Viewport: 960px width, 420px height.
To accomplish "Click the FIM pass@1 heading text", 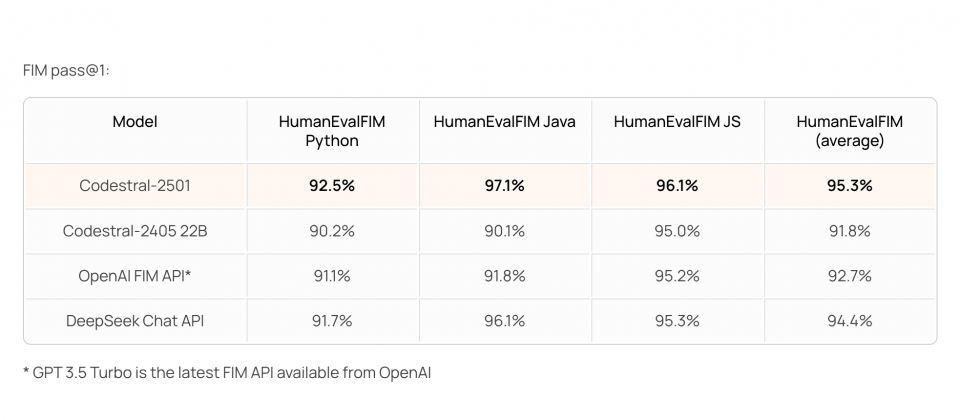I will click(x=66, y=71).
